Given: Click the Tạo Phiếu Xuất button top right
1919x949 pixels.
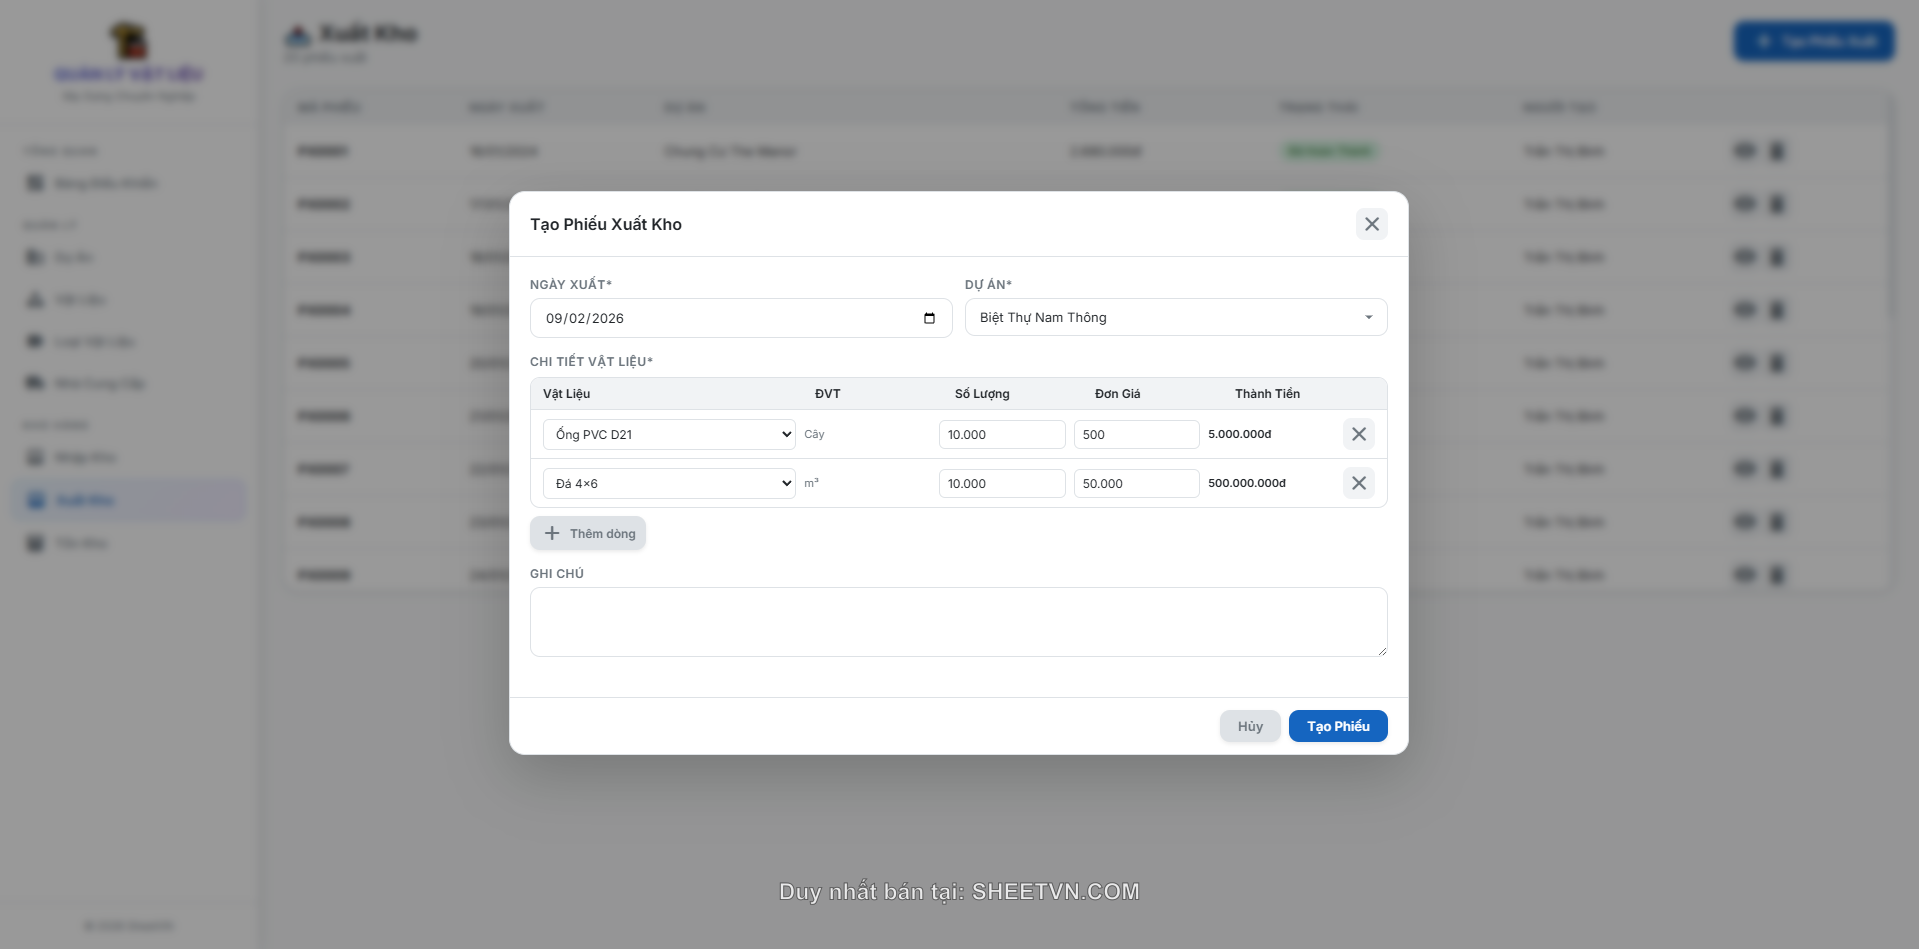Looking at the screenshot, I should point(1813,41).
